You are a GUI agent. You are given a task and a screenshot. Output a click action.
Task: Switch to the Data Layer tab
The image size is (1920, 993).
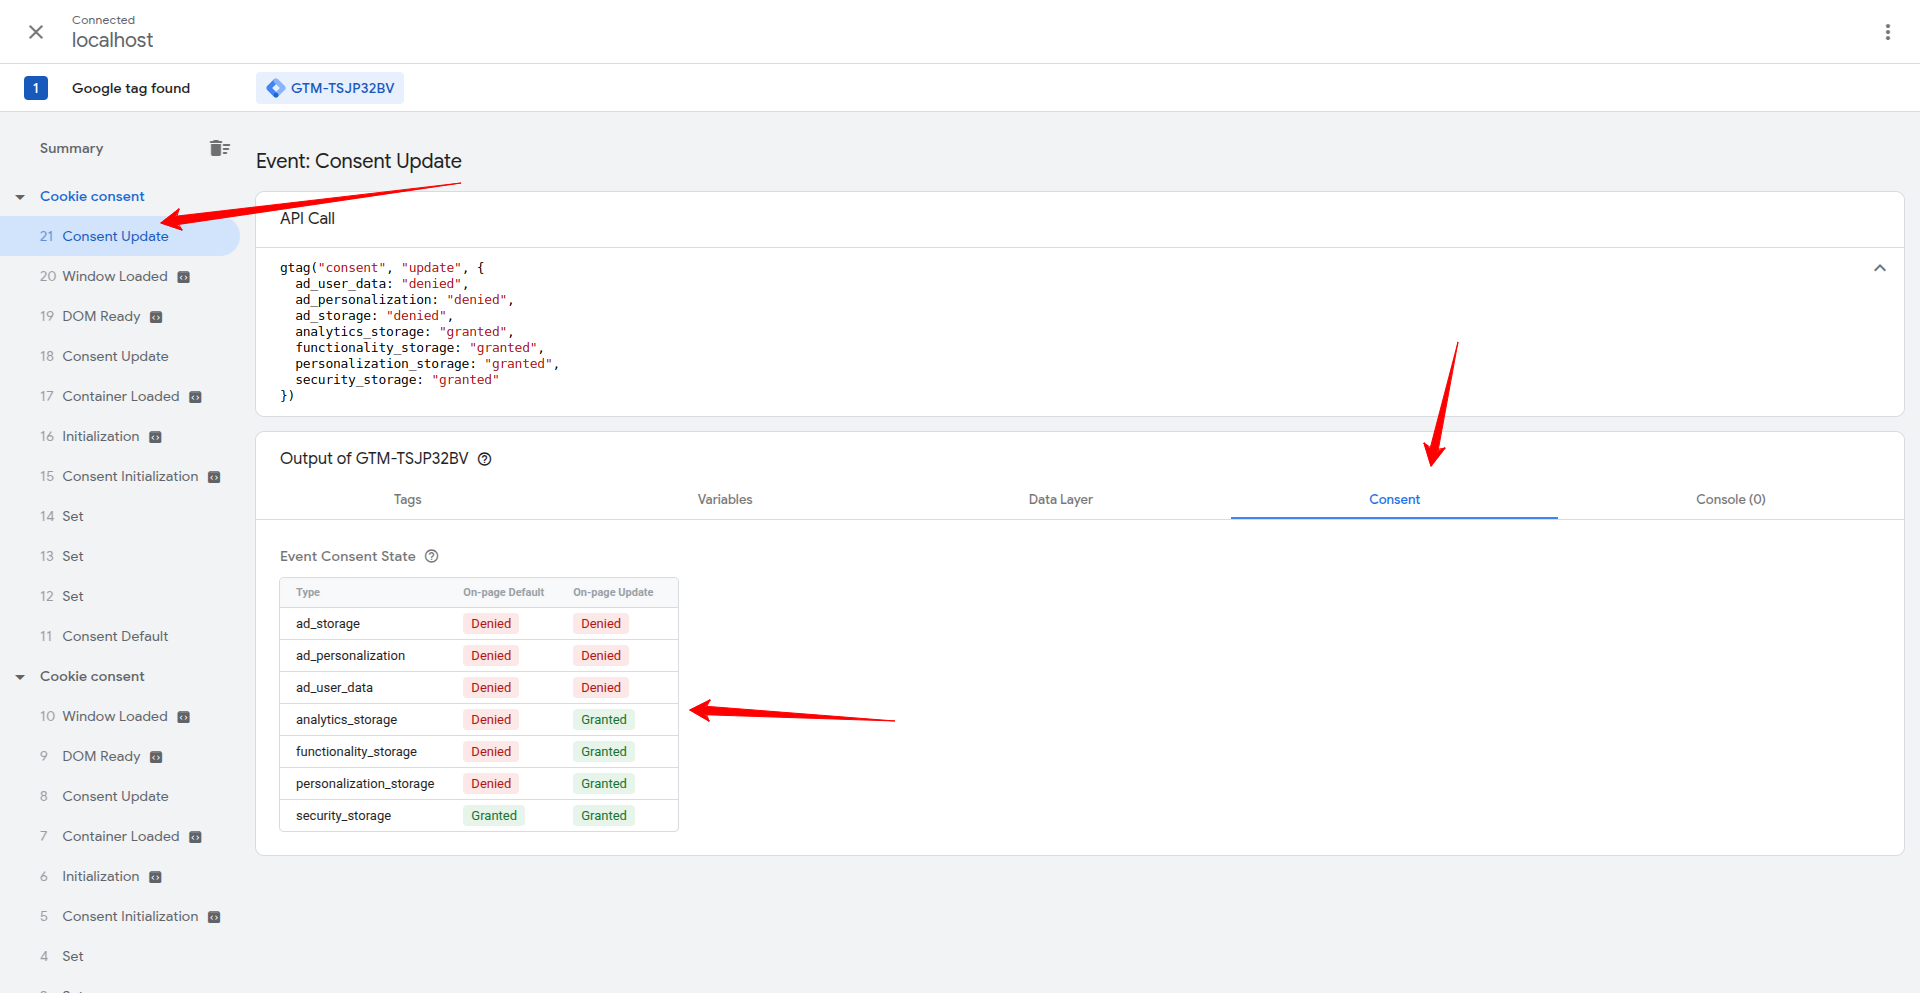1060,499
